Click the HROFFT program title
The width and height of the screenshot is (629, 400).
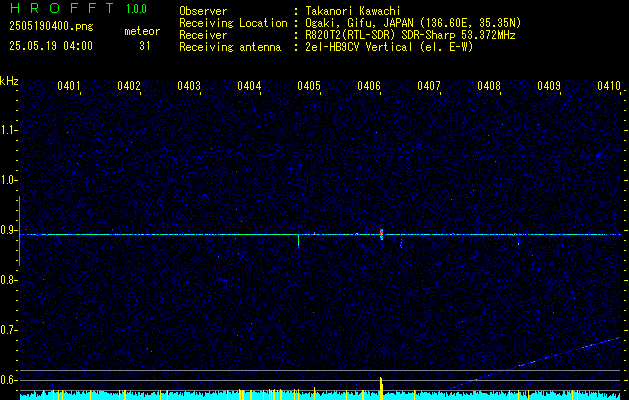(x=62, y=8)
